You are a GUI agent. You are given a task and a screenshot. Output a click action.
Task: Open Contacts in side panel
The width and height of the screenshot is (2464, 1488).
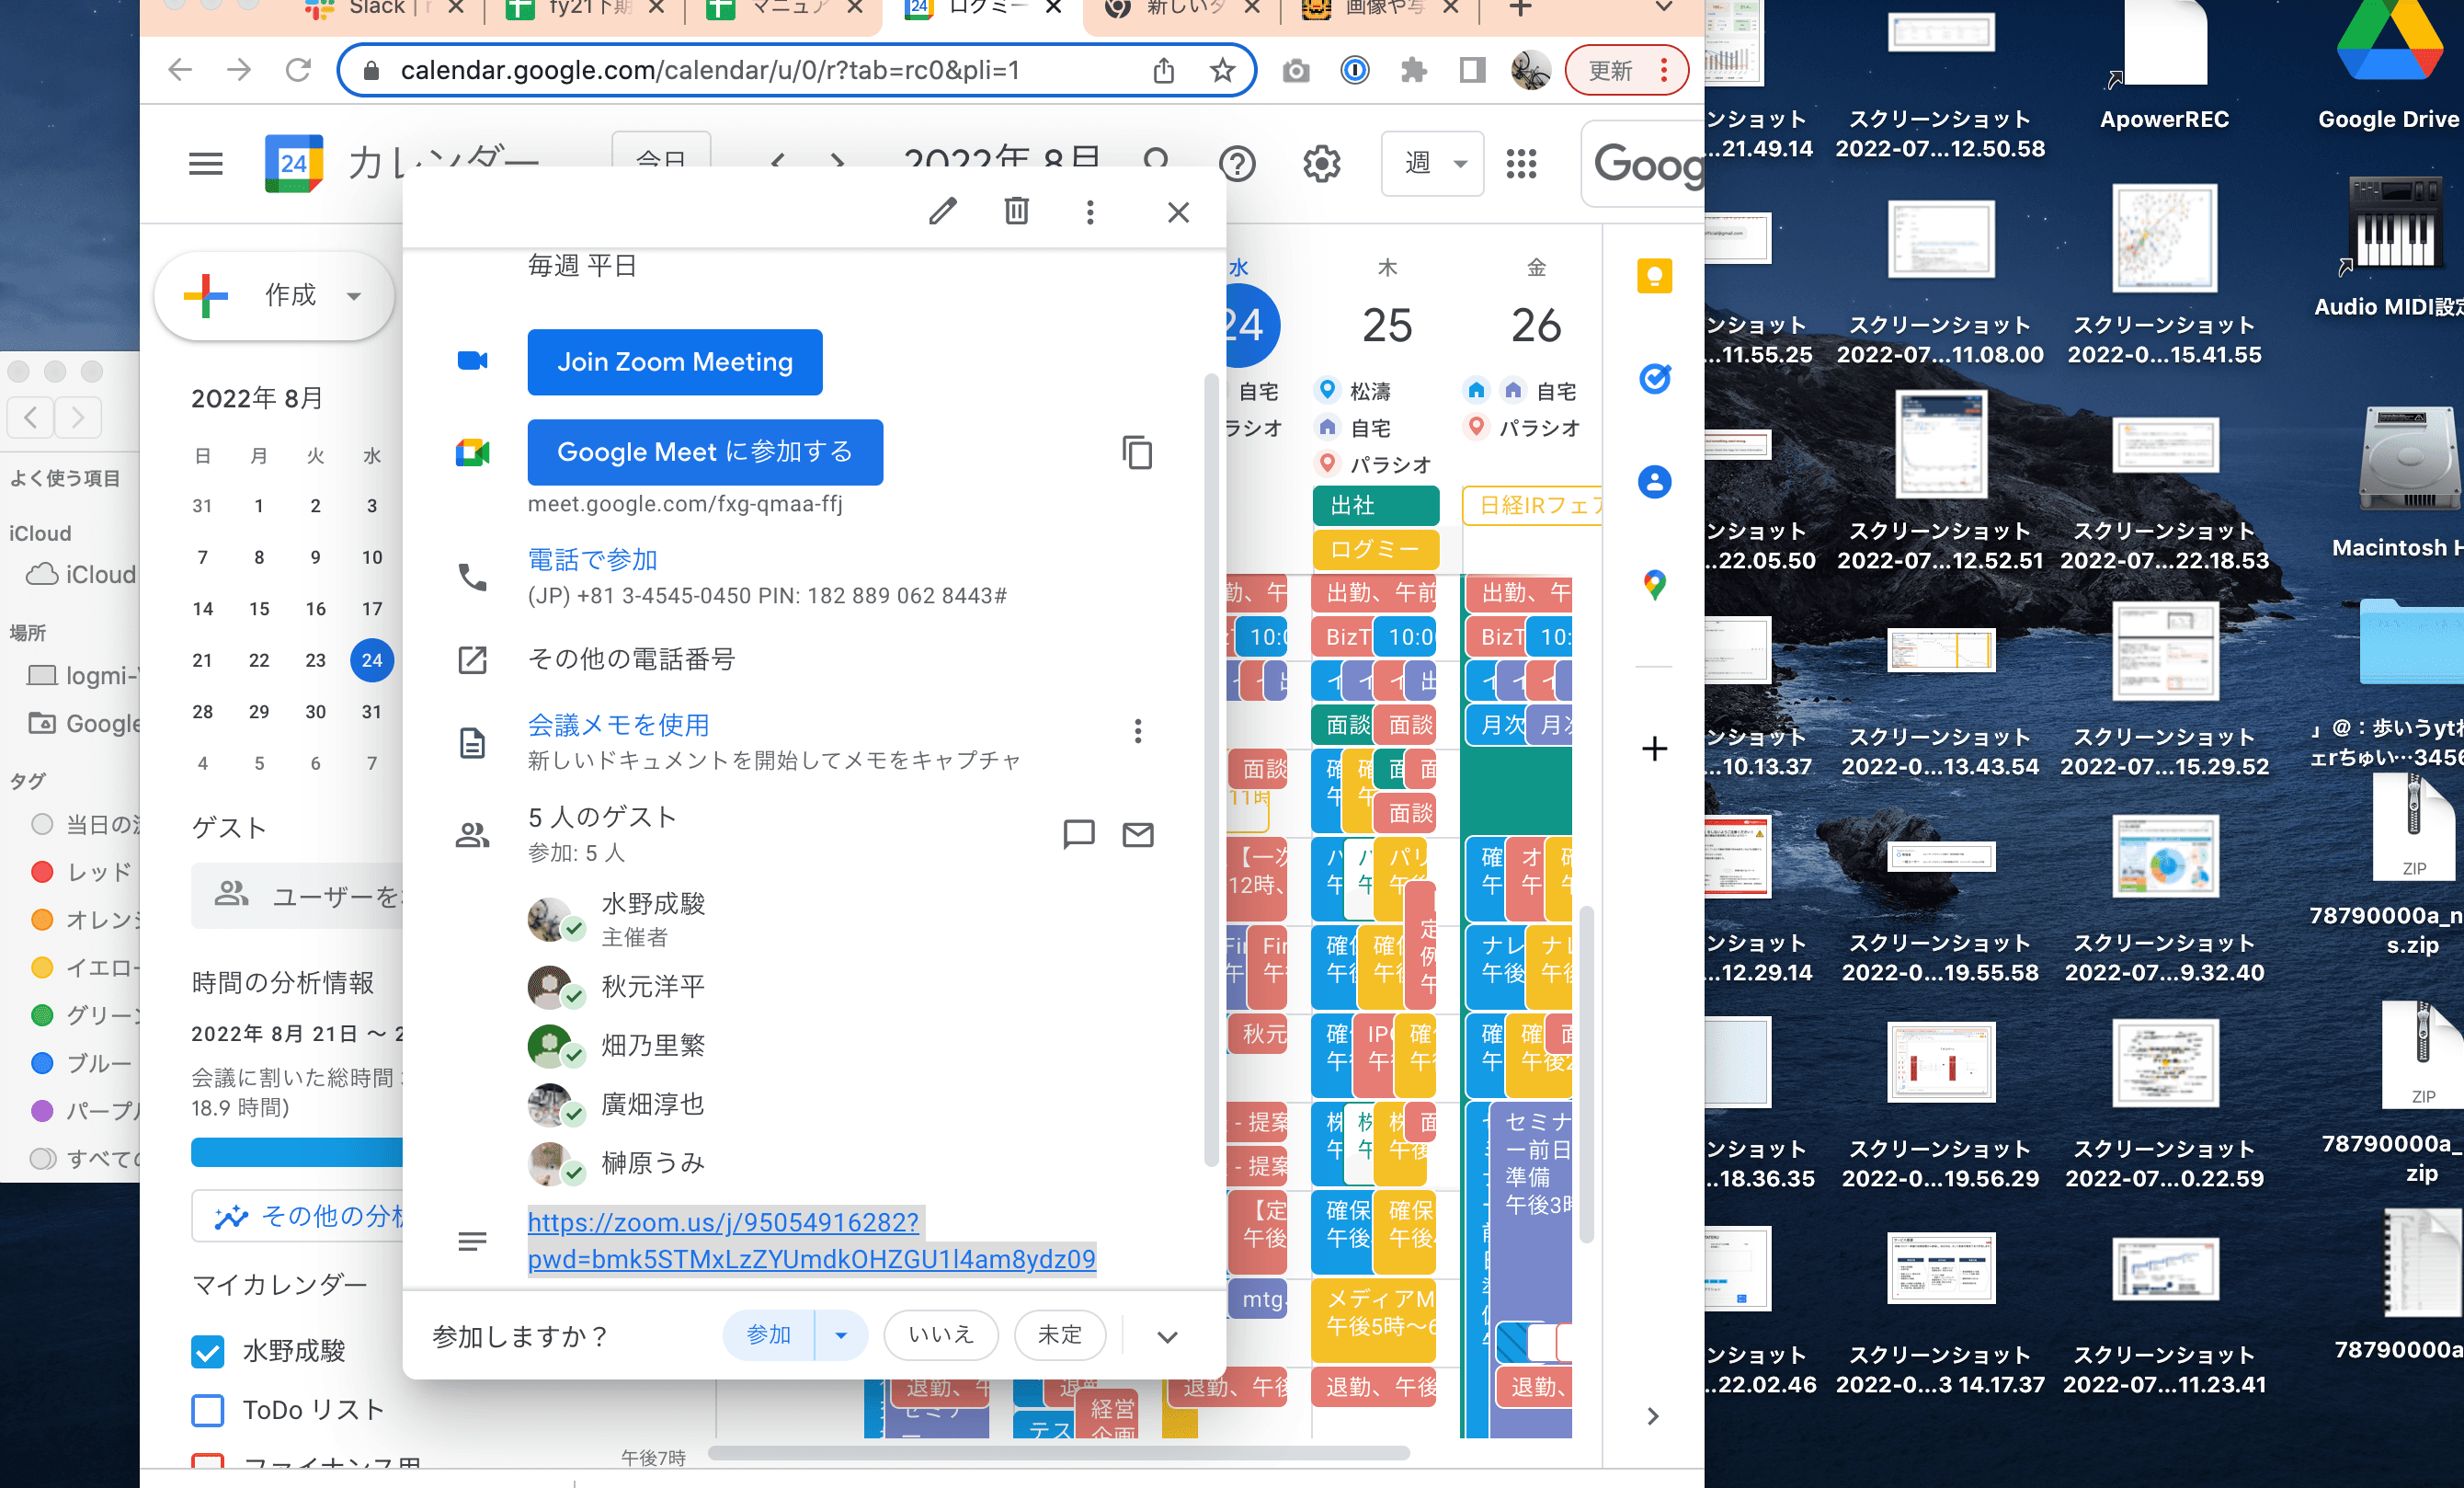pos(1654,482)
